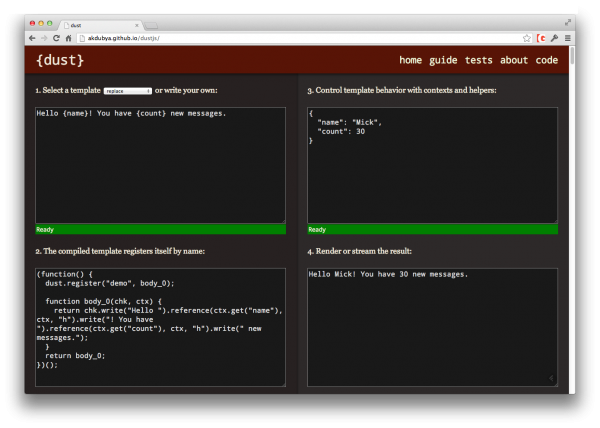Click inside the template source text area
This screenshot has width=600, height=428.
(160, 165)
